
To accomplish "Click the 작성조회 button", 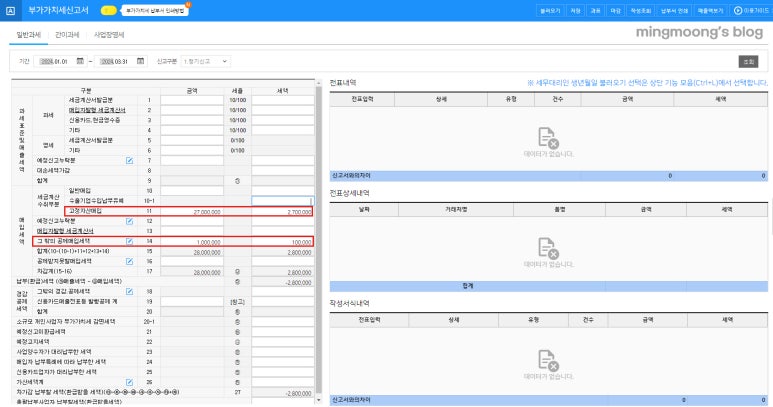I will pyautogui.click(x=640, y=10).
